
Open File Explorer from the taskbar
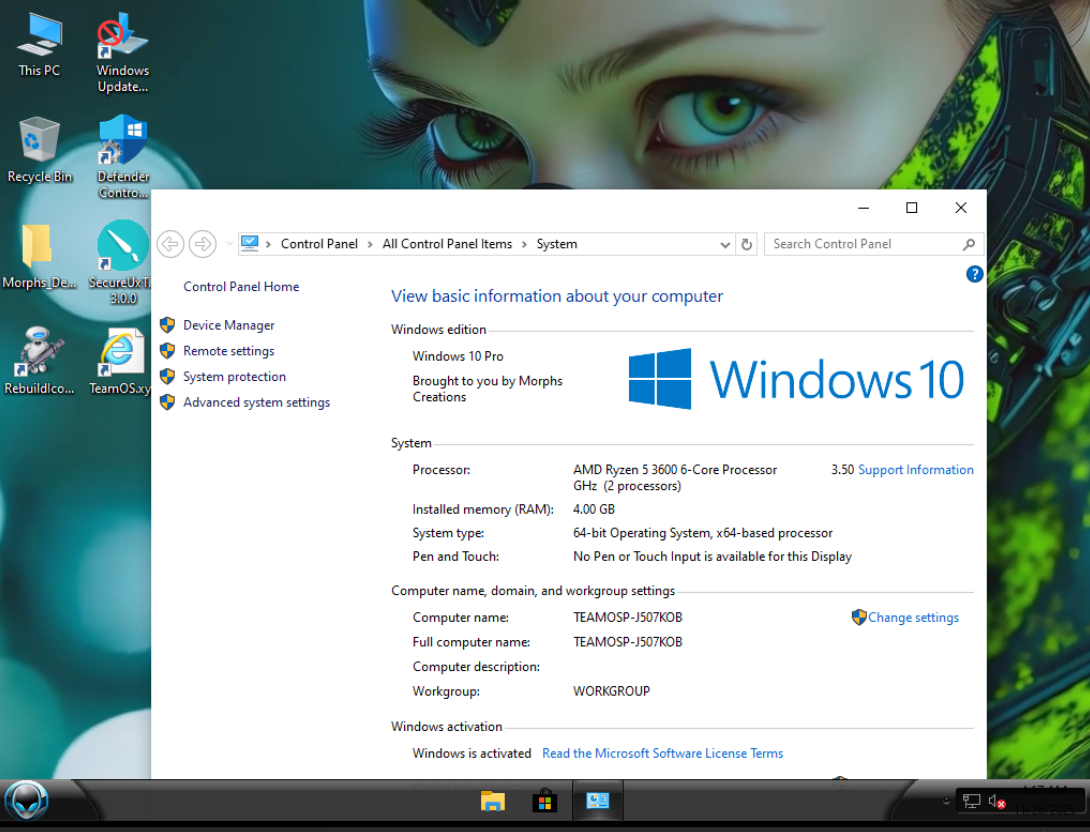492,801
